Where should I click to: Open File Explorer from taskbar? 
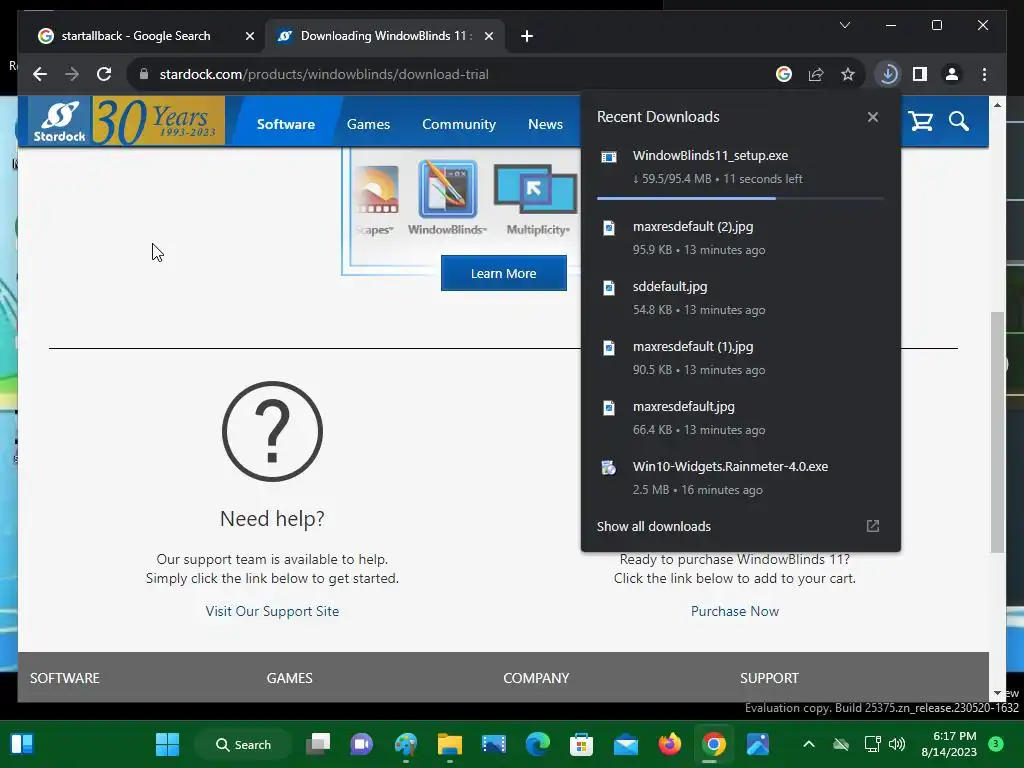coord(449,744)
